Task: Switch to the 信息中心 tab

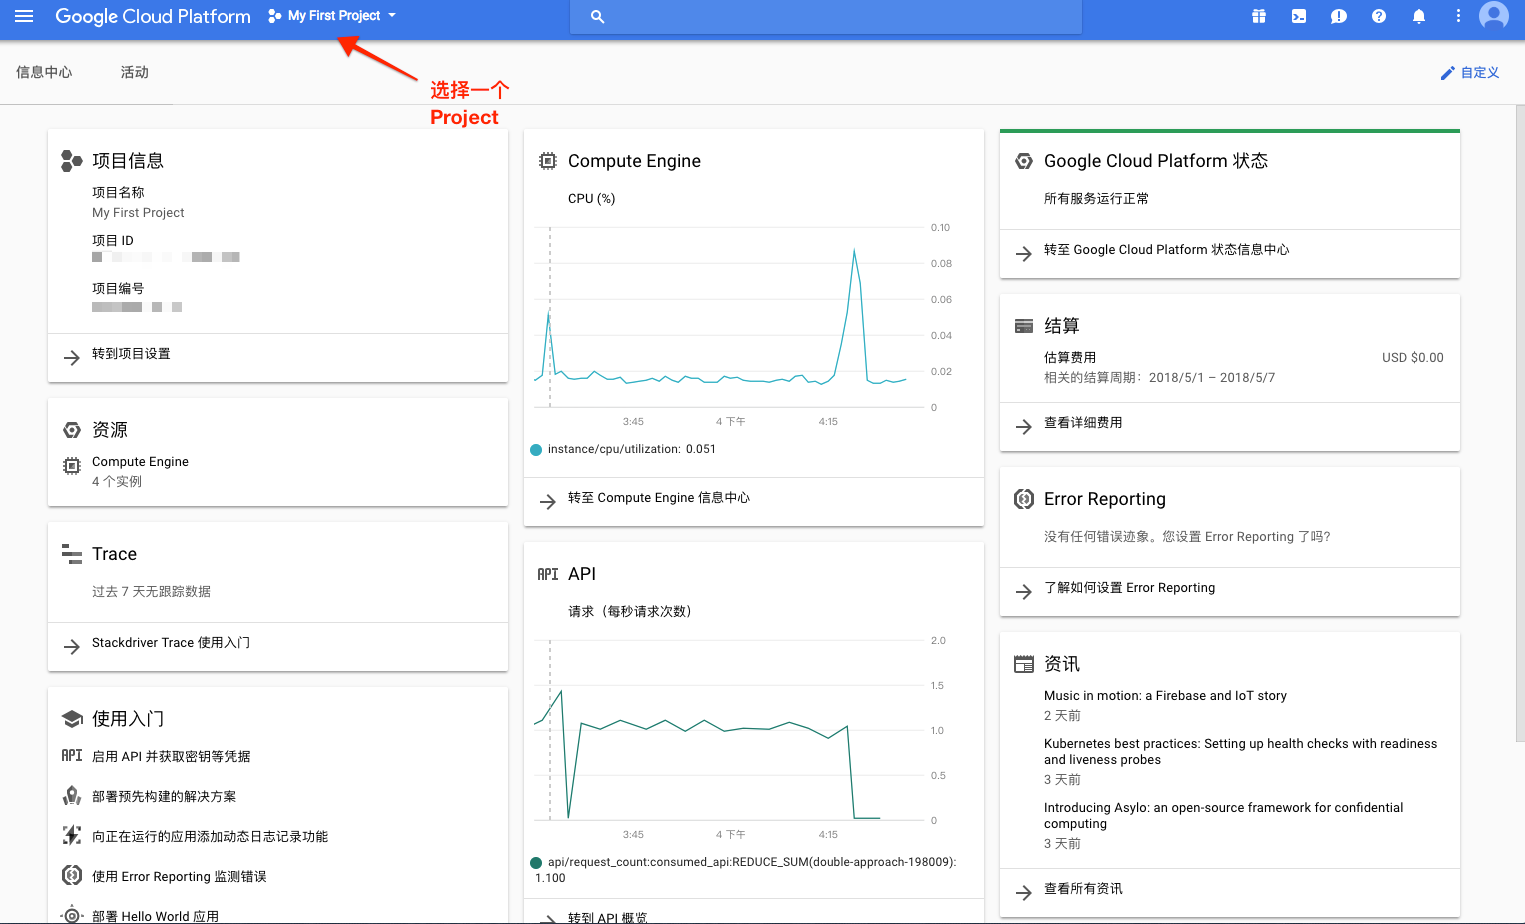Action: click(44, 72)
